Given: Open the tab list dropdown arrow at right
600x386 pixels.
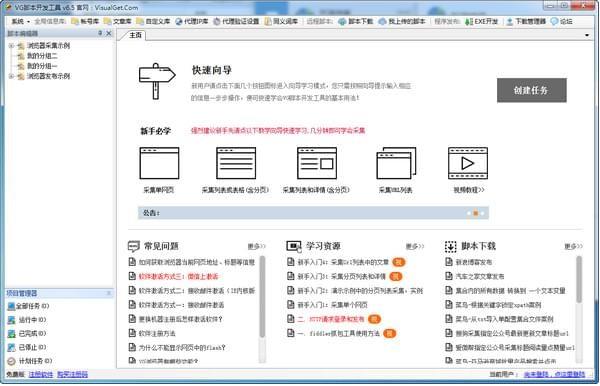Looking at the screenshot, I should (x=587, y=35).
